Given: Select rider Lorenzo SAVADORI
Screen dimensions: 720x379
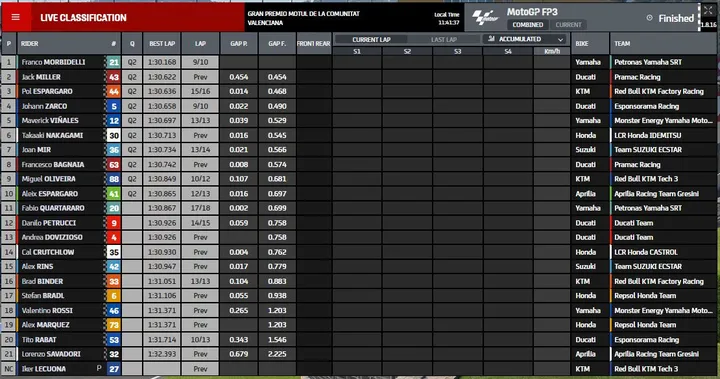Looking at the screenshot, I should click(51, 354).
